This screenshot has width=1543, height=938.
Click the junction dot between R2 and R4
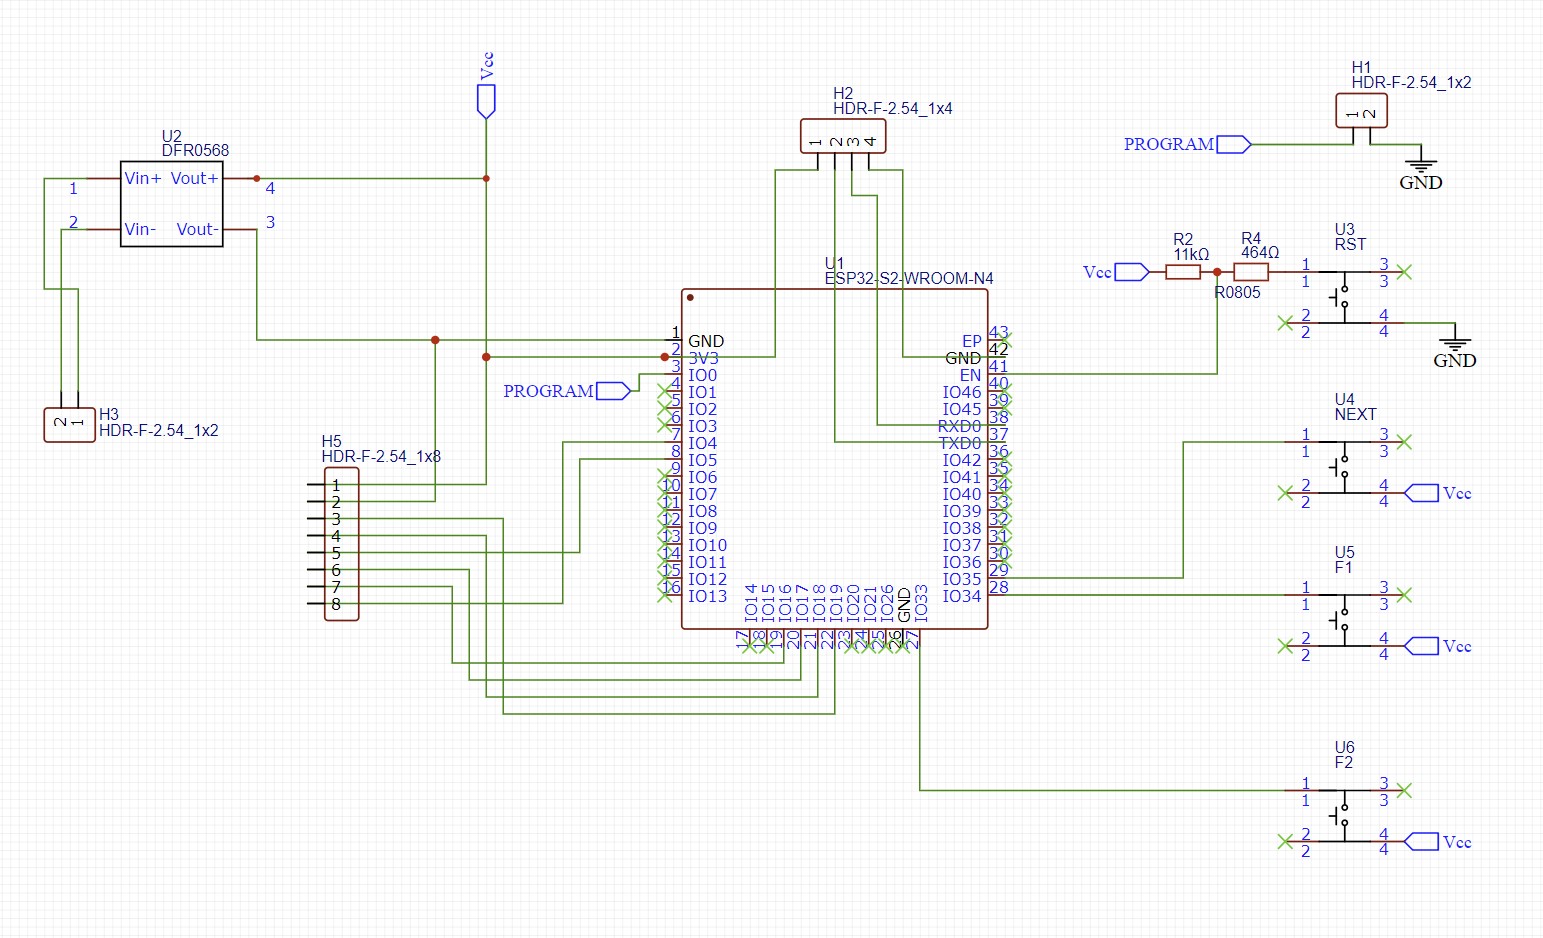(1217, 272)
